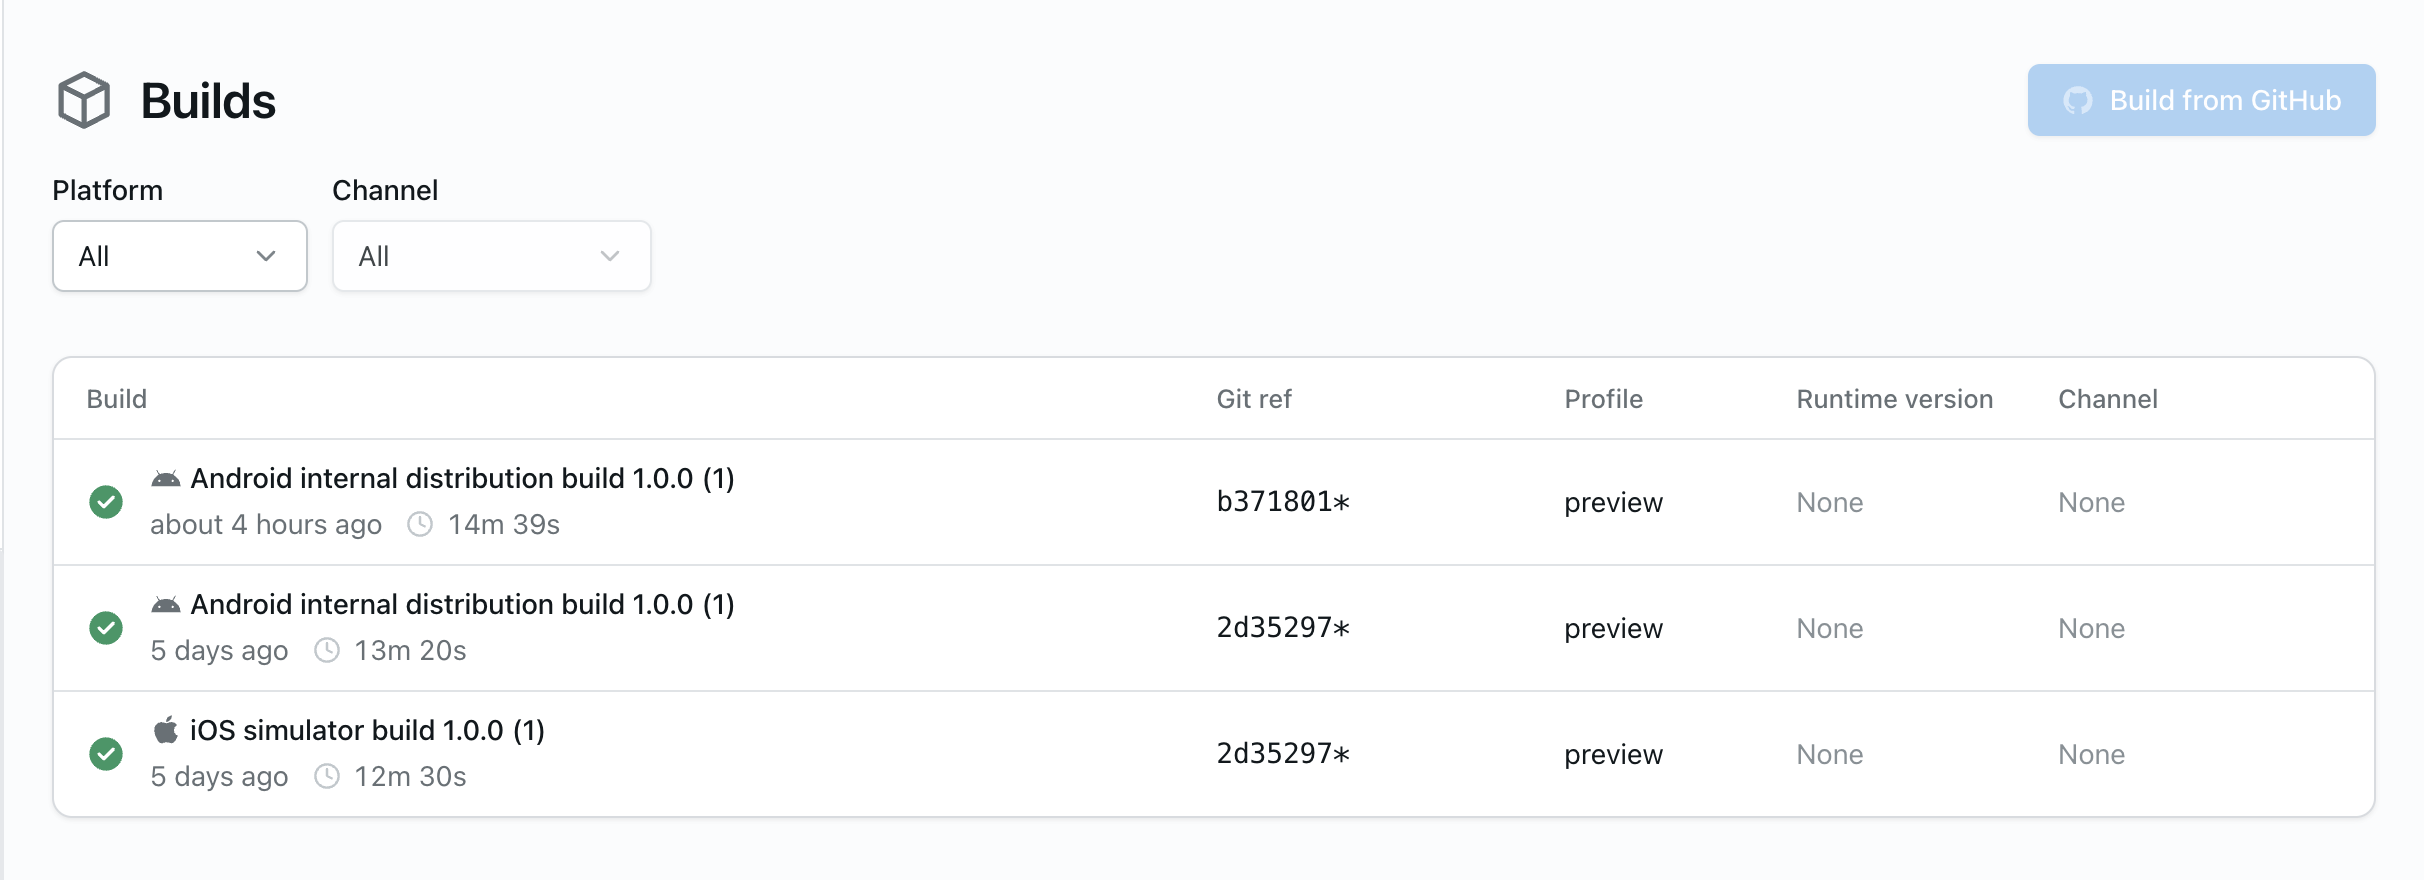The width and height of the screenshot is (2424, 880).
Task: Click the clock icon beside 14m 39s
Action: pyautogui.click(x=420, y=524)
